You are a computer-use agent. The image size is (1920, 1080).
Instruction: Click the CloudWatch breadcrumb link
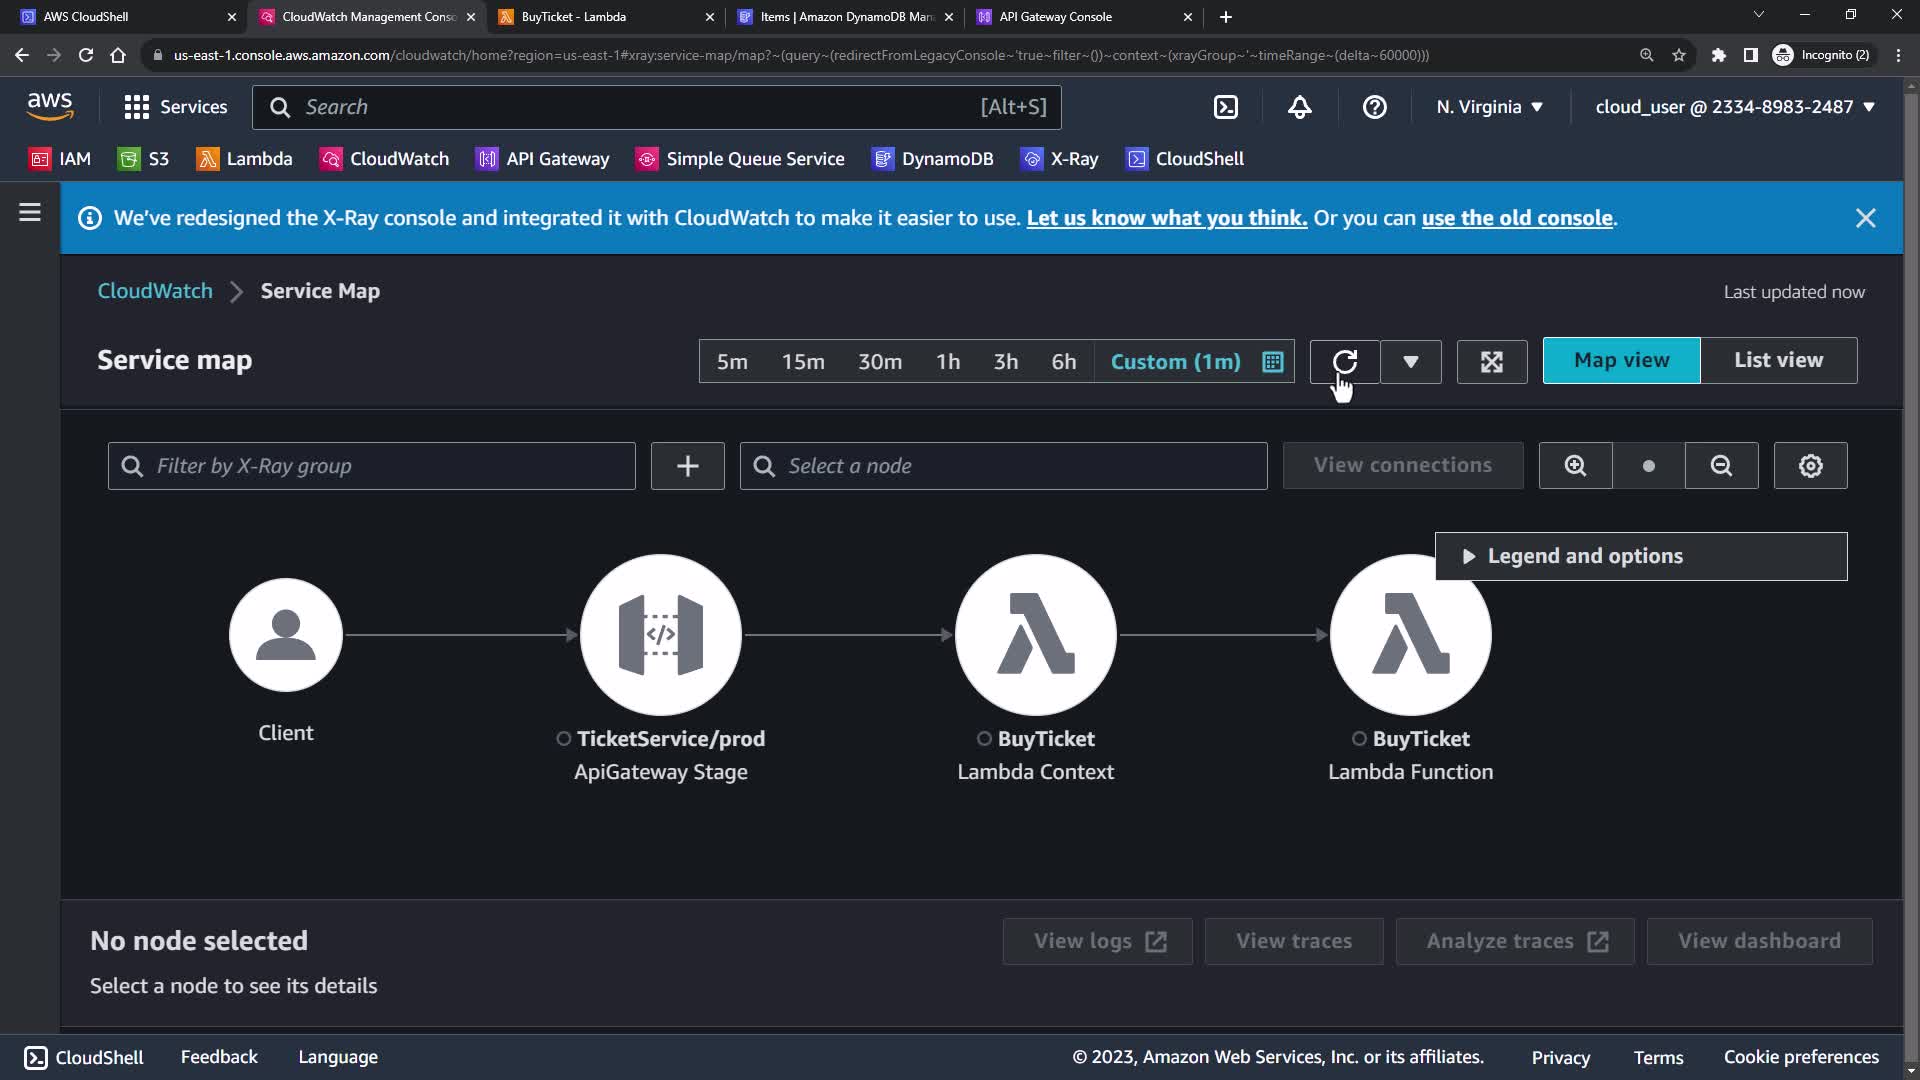(x=155, y=291)
